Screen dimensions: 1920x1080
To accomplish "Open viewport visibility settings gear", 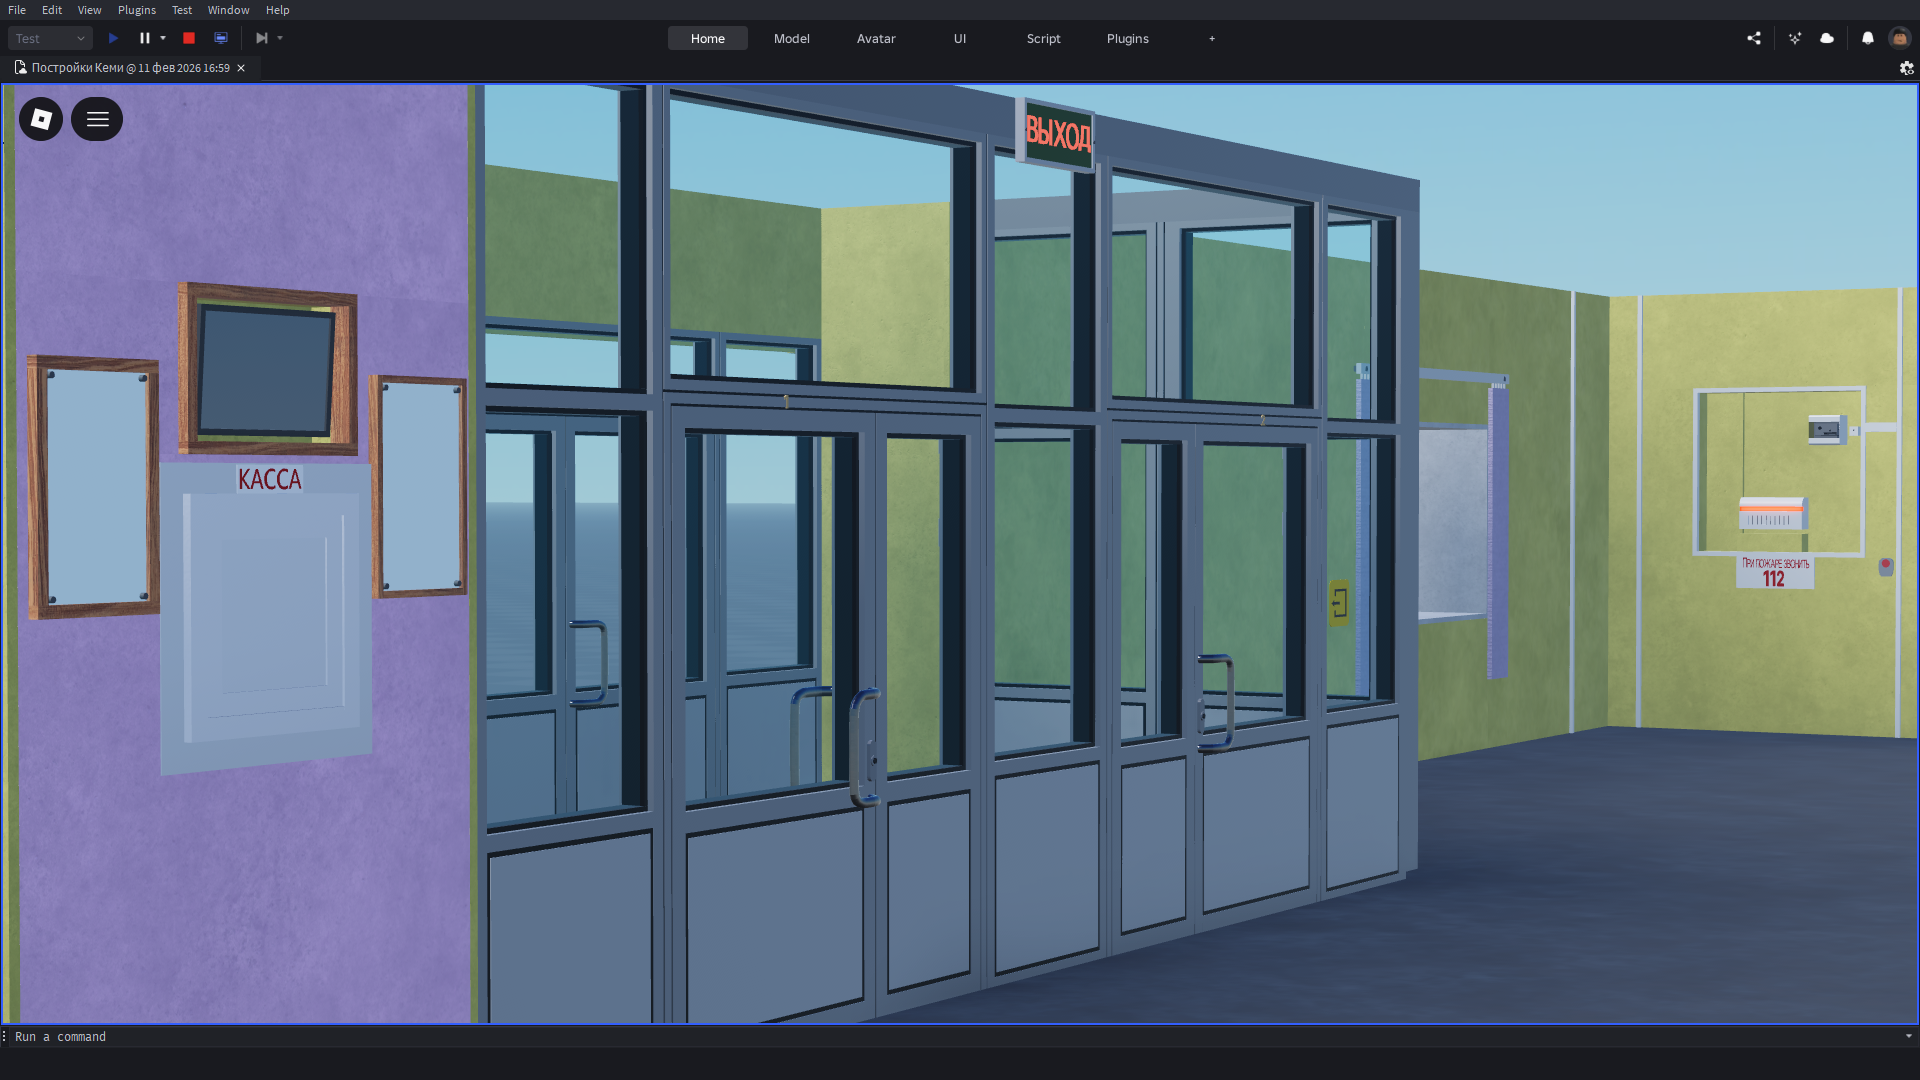I will pyautogui.click(x=1906, y=68).
